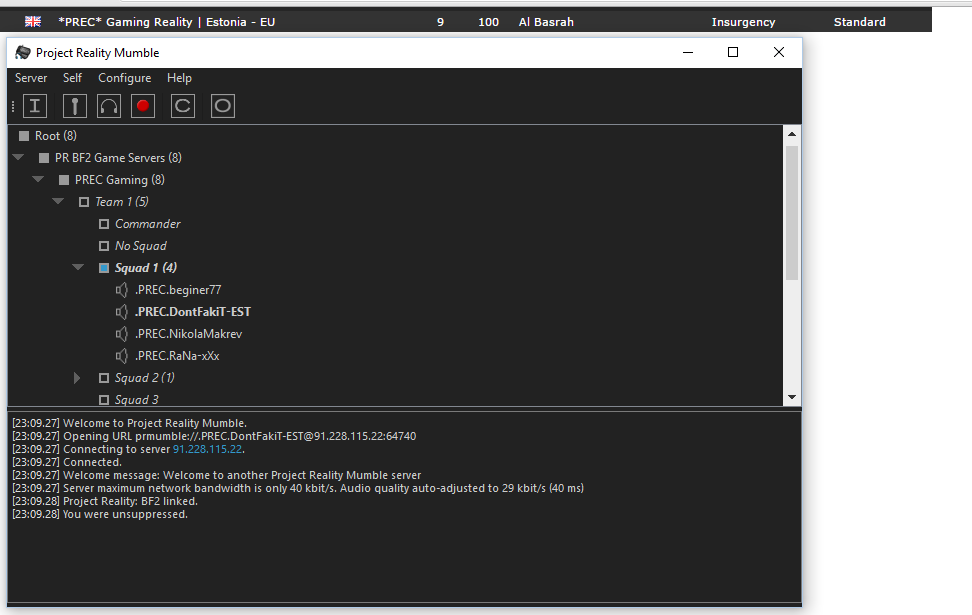The image size is (972, 615).
Task: Click the Commander channel icon
Action: click(x=104, y=224)
